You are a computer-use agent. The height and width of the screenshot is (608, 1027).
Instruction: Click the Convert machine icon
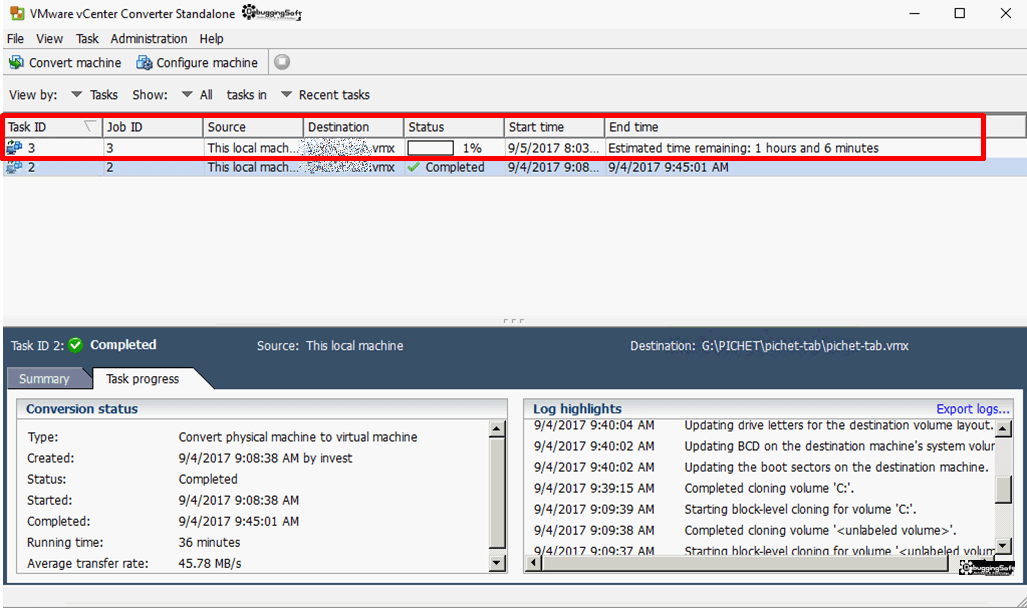point(16,62)
